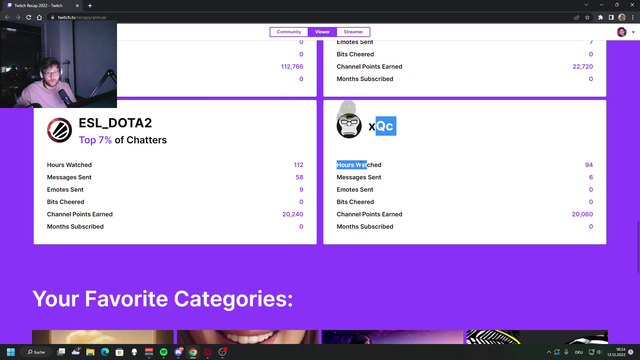Screen dimensions: 640x360
Task: Open the Chrome extensions puzzle menu
Action: pos(600,18)
